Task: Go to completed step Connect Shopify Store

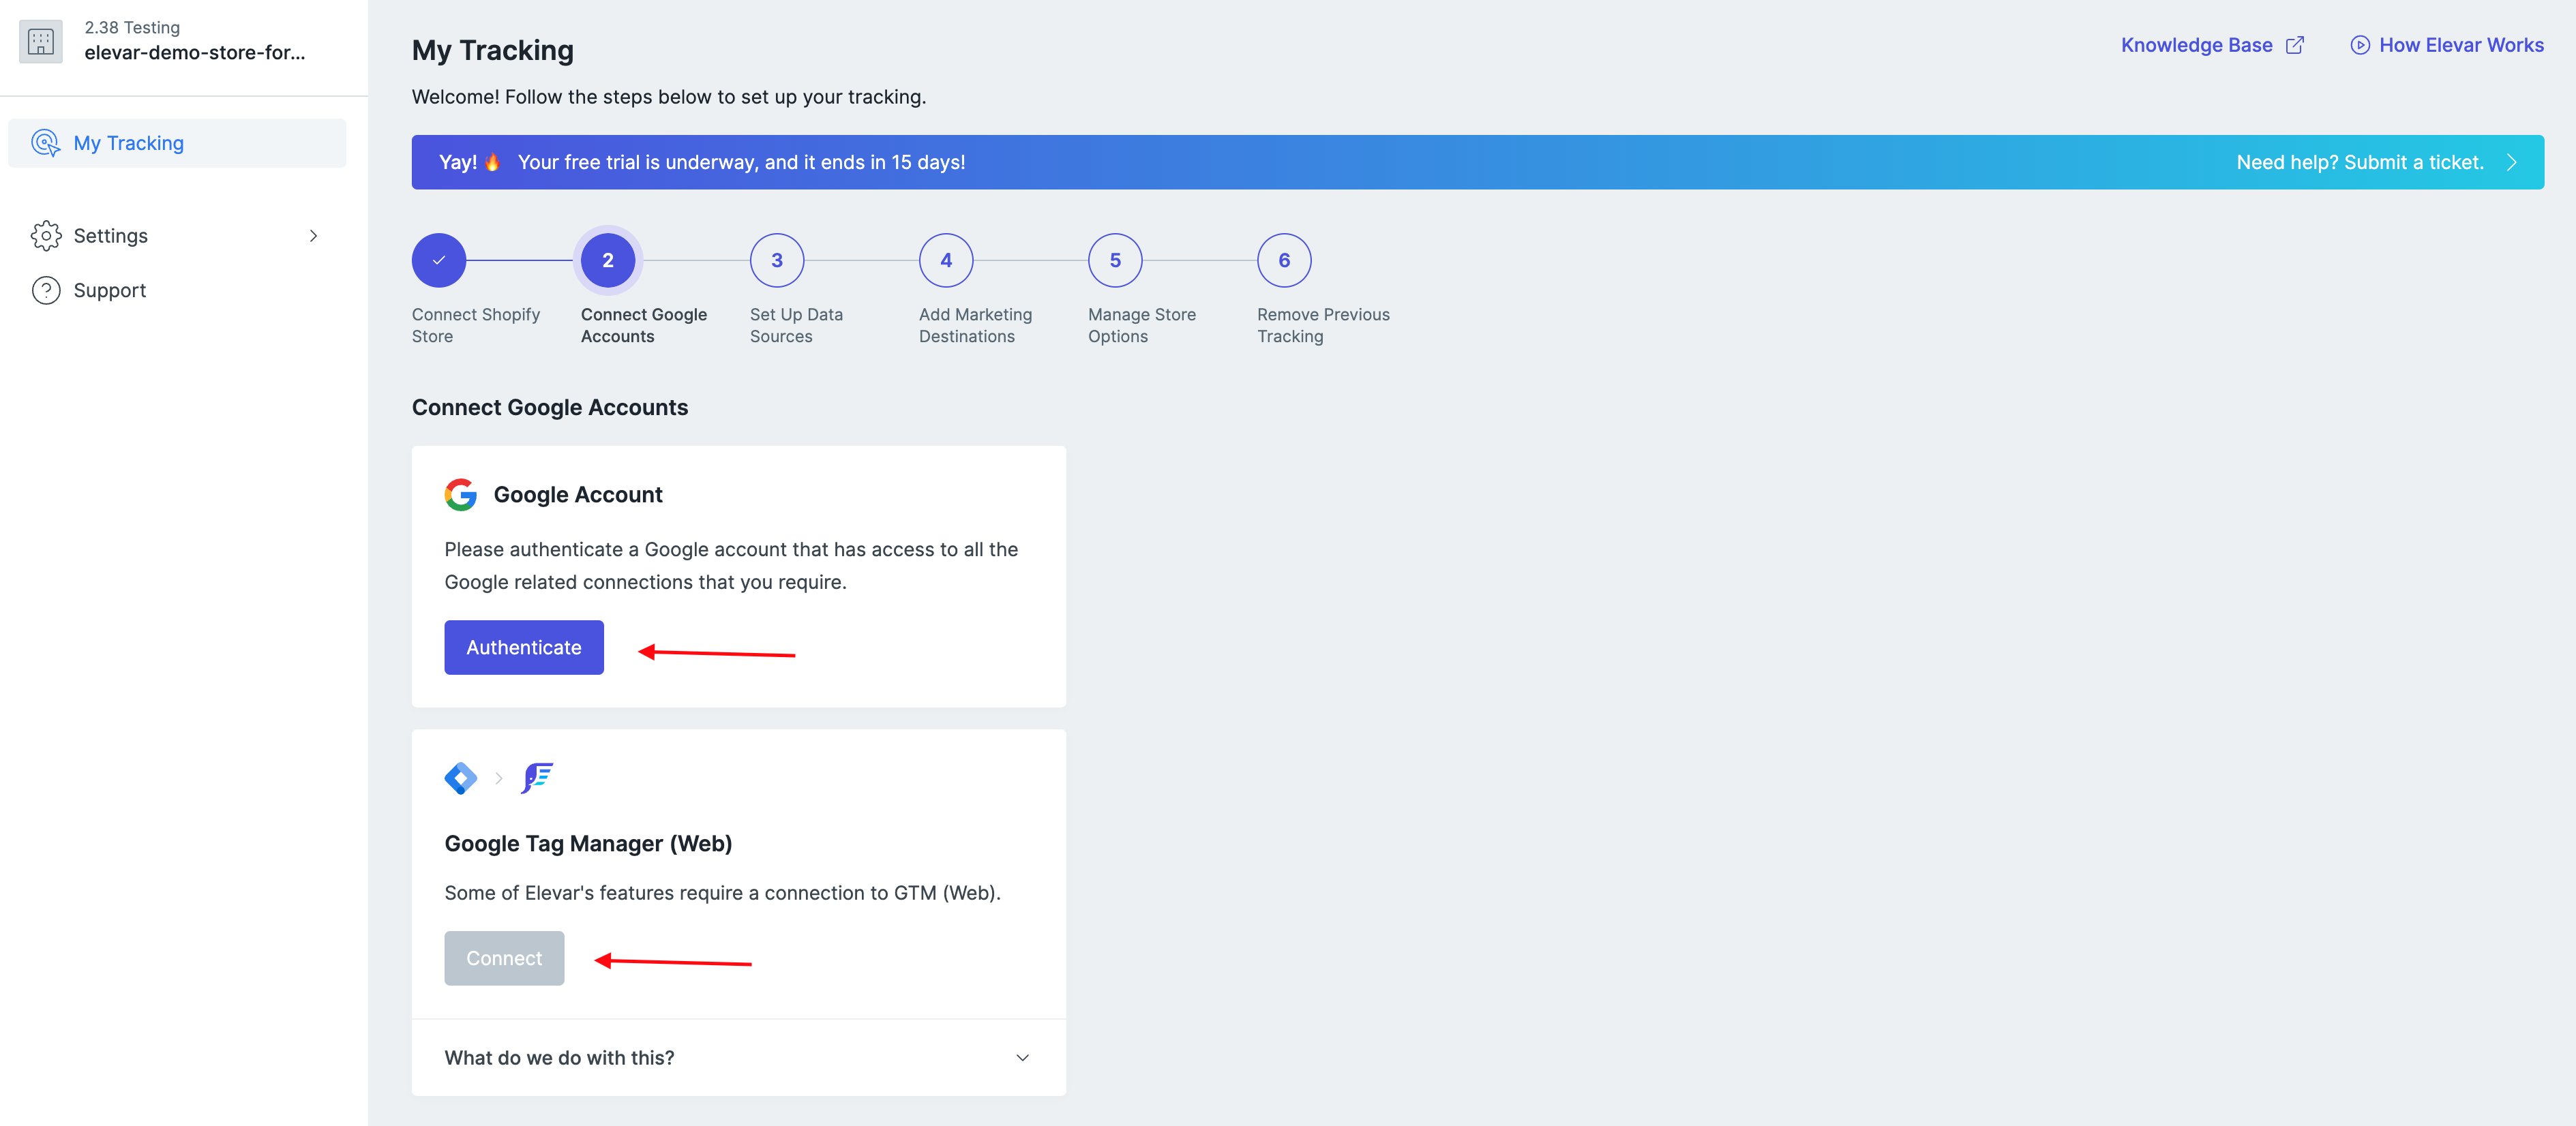Action: coord(439,260)
